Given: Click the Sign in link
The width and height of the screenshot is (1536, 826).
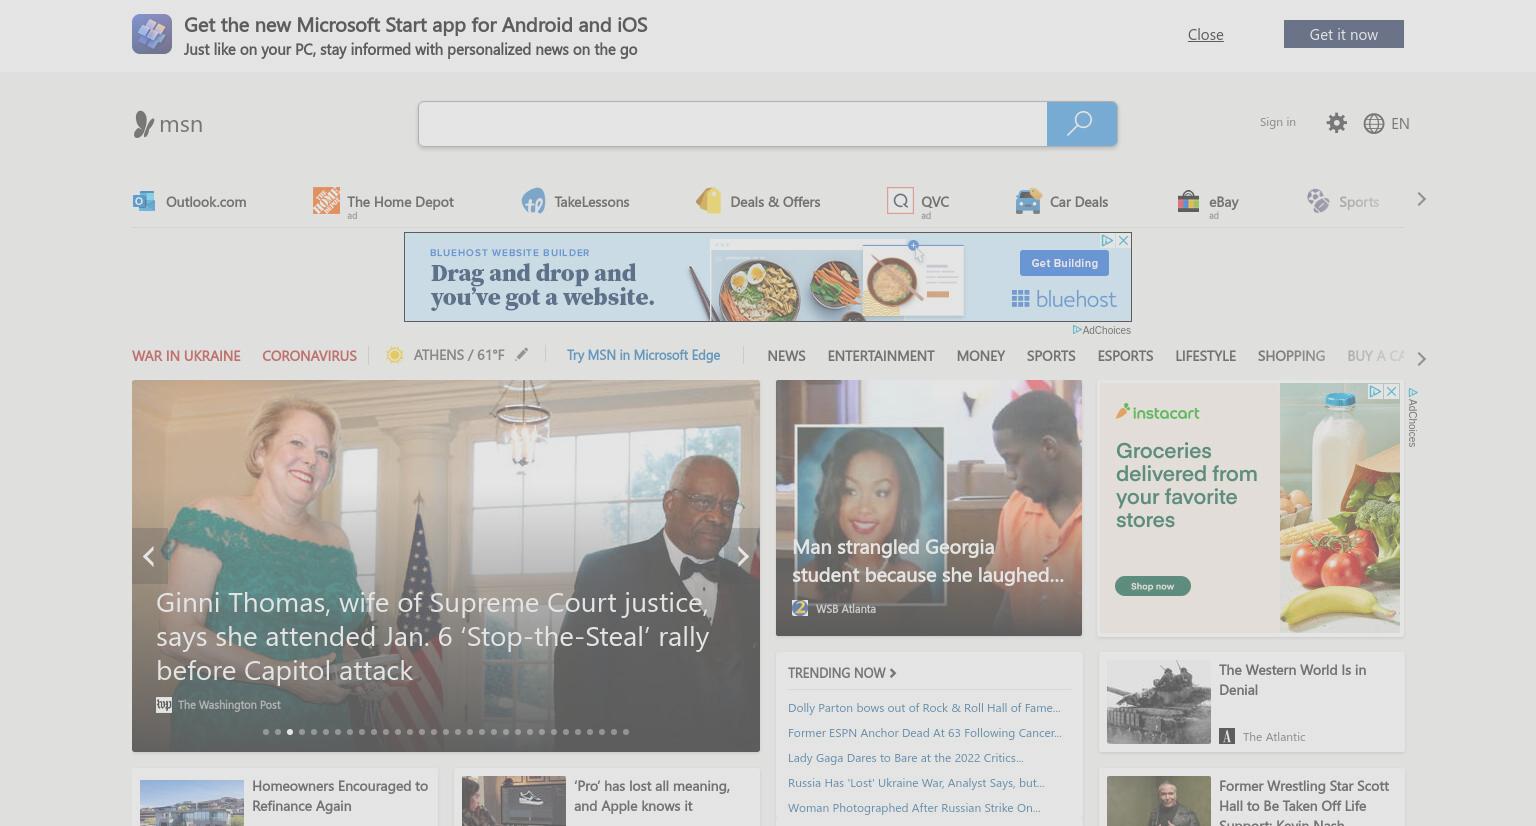Looking at the screenshot, I should point(1277,122).
